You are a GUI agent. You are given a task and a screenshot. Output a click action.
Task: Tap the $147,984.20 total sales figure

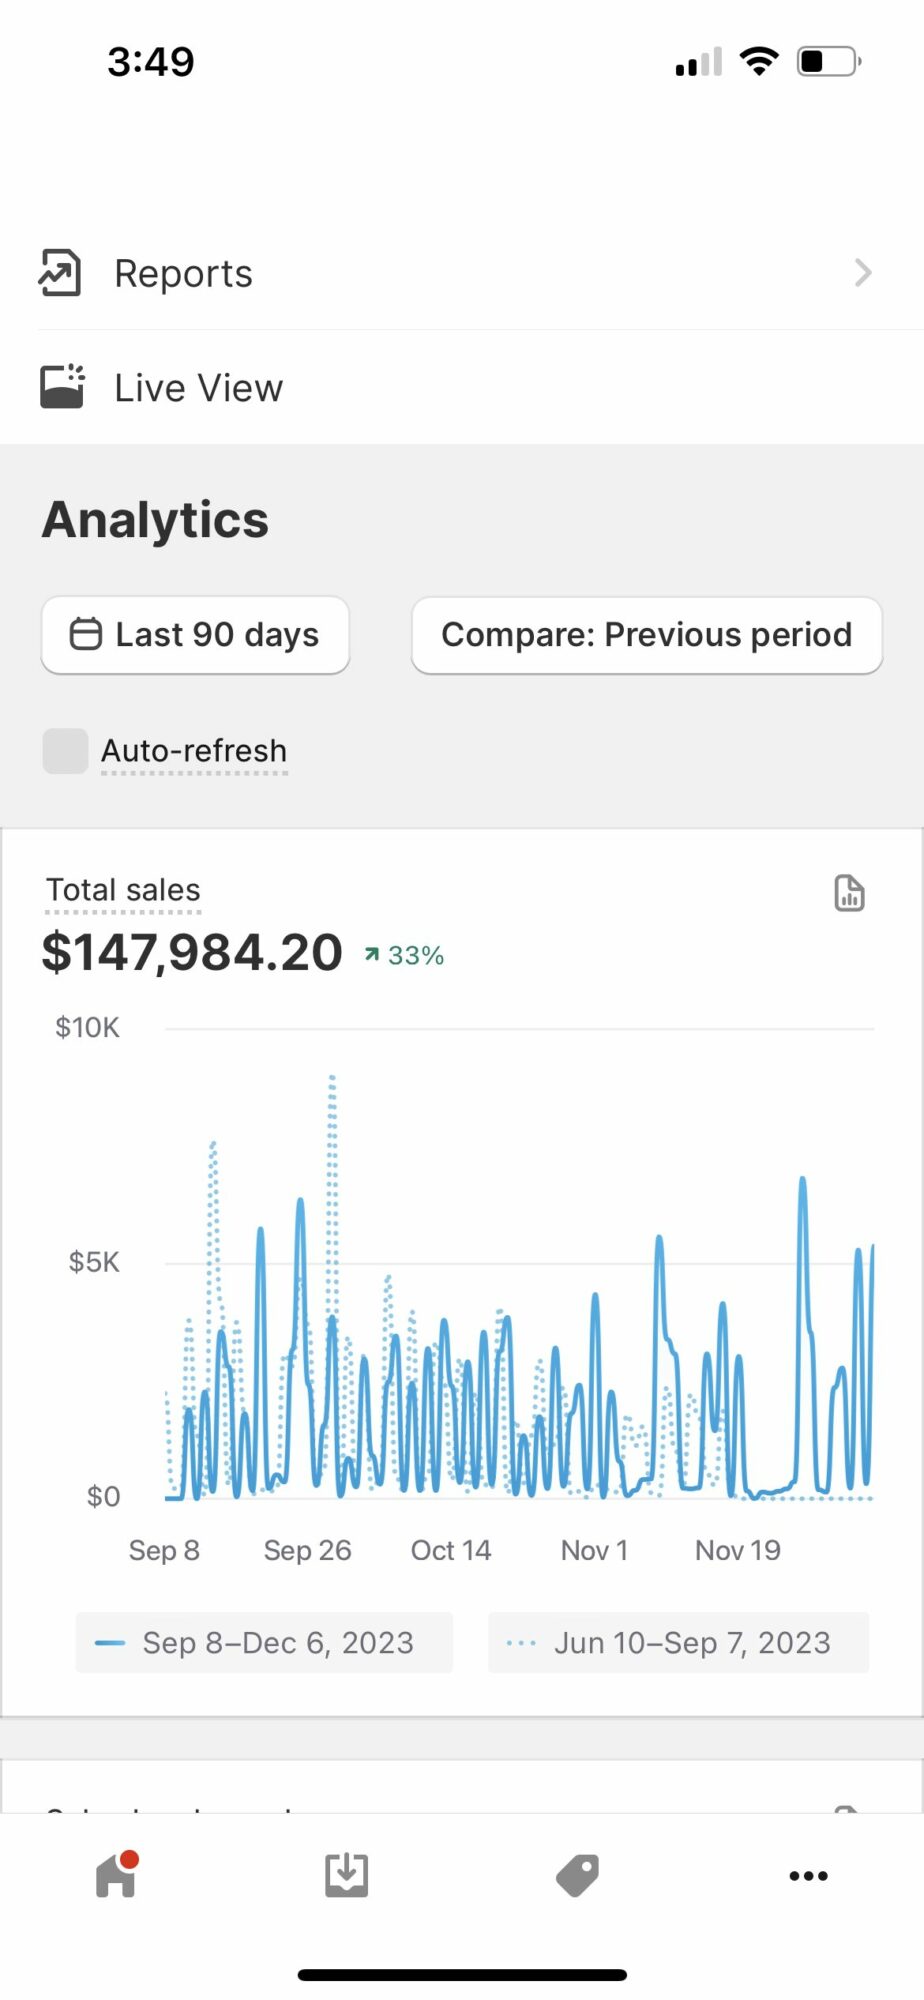click(192, 952)
